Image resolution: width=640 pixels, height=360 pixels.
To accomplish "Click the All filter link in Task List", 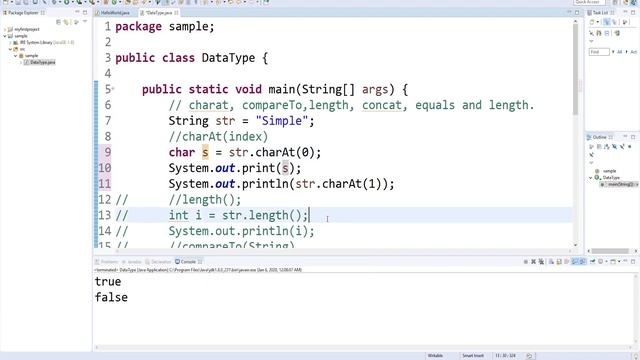I will [x=619, y=52].
